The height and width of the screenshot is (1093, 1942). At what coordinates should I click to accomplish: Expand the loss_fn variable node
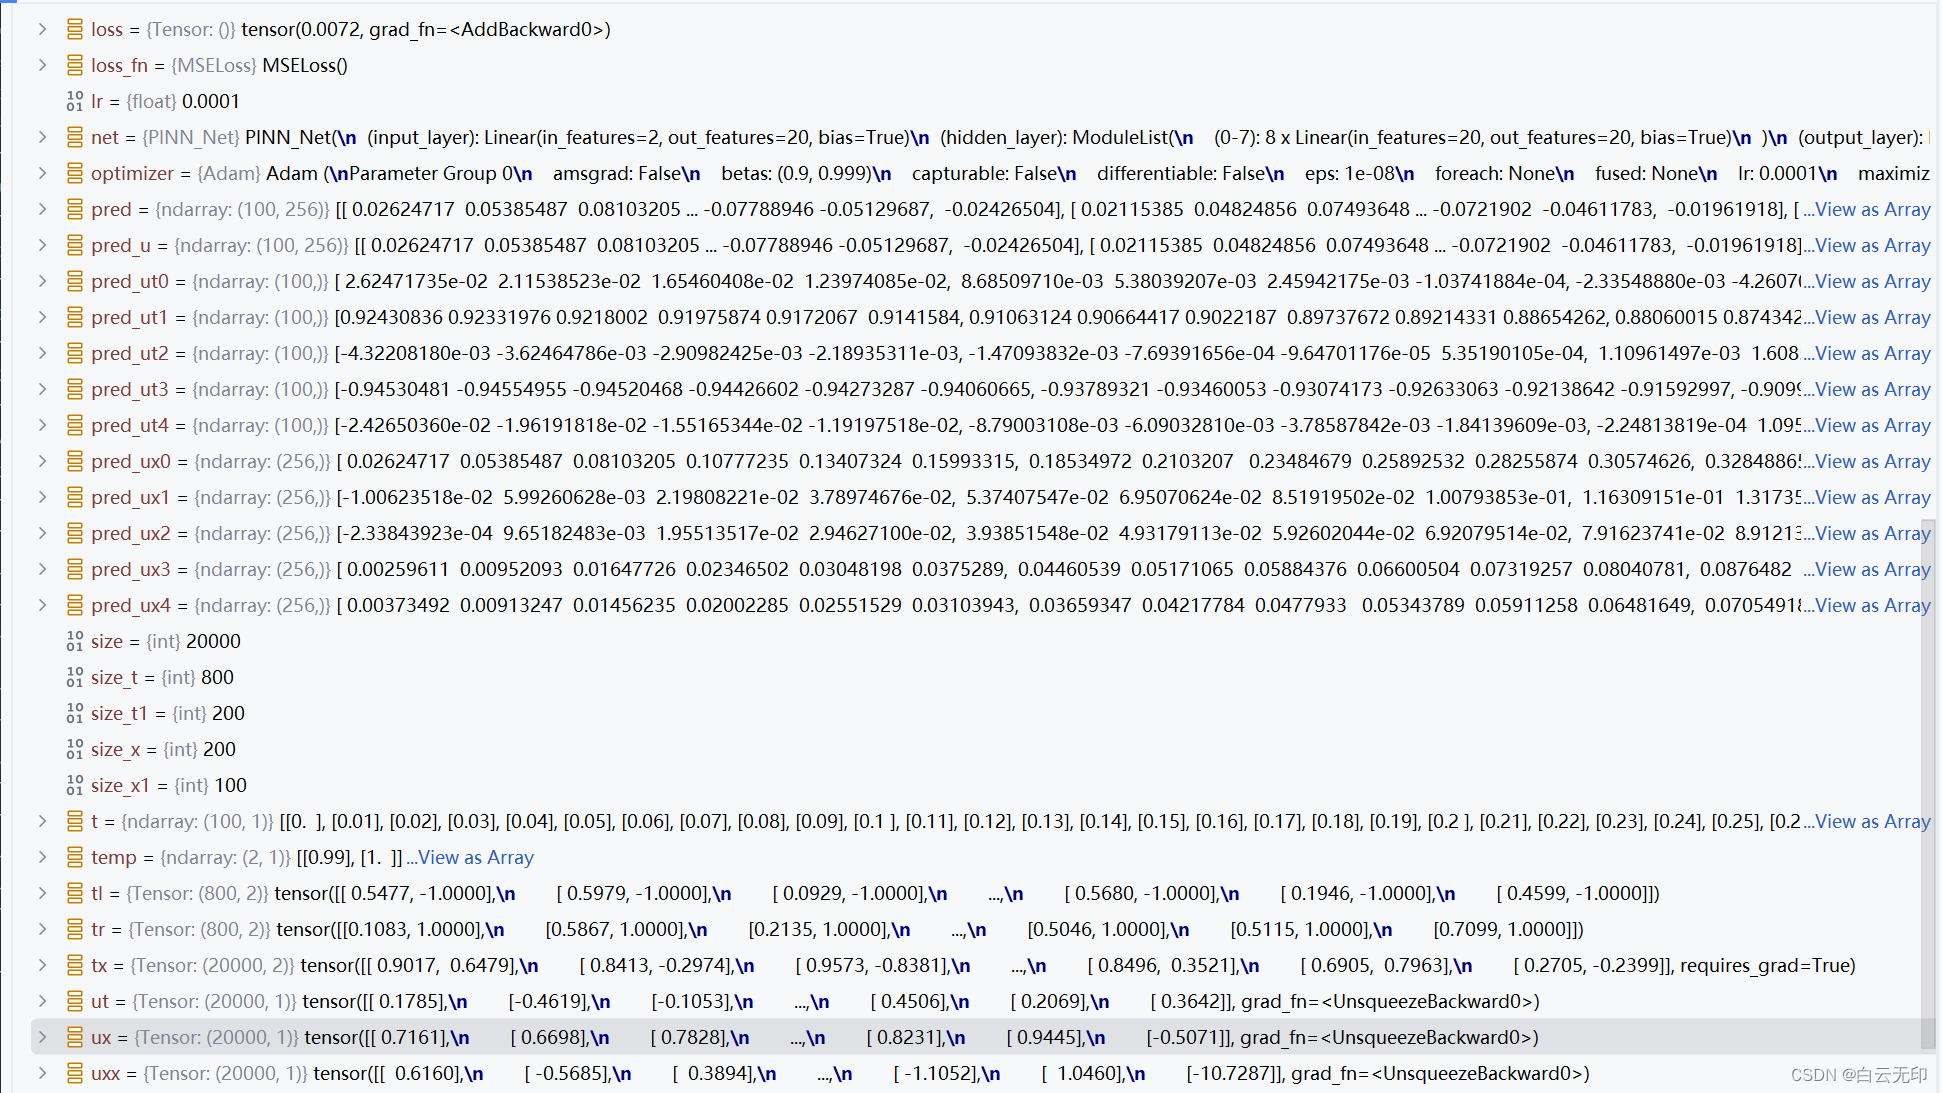(42, 65)
